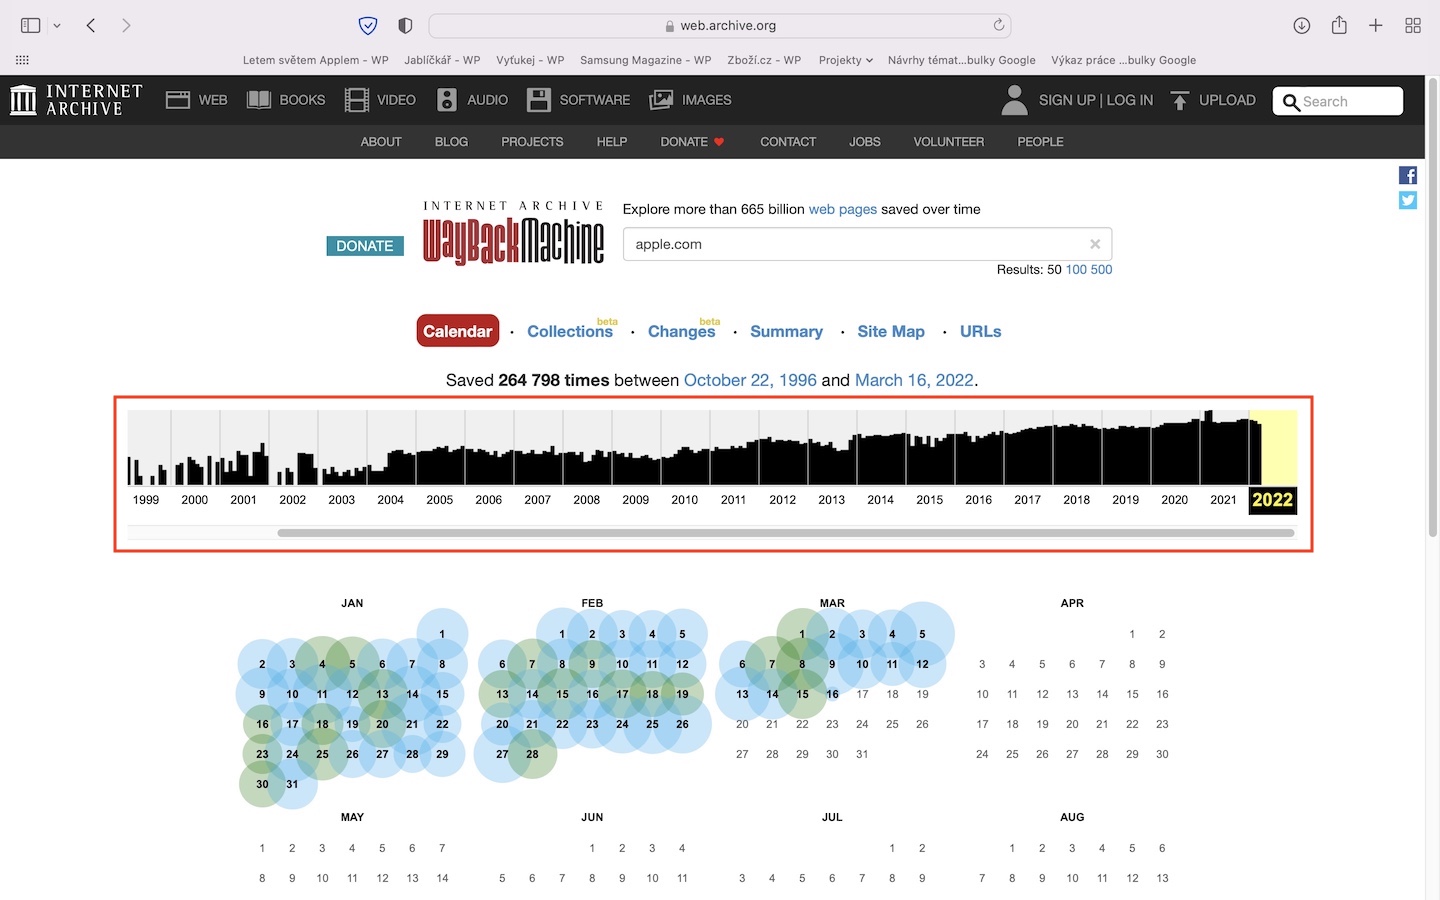The width and height of the screenshot is (1440, 900).
Task: Open the favorites apps grid icon
Action: tap(23, 60)
